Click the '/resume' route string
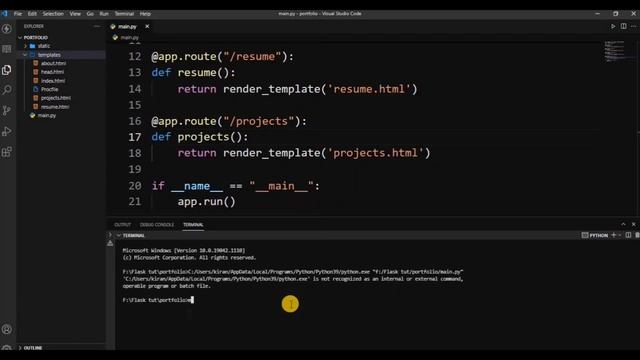The width and height of the screenshot is (640, 360). point(253,56)
